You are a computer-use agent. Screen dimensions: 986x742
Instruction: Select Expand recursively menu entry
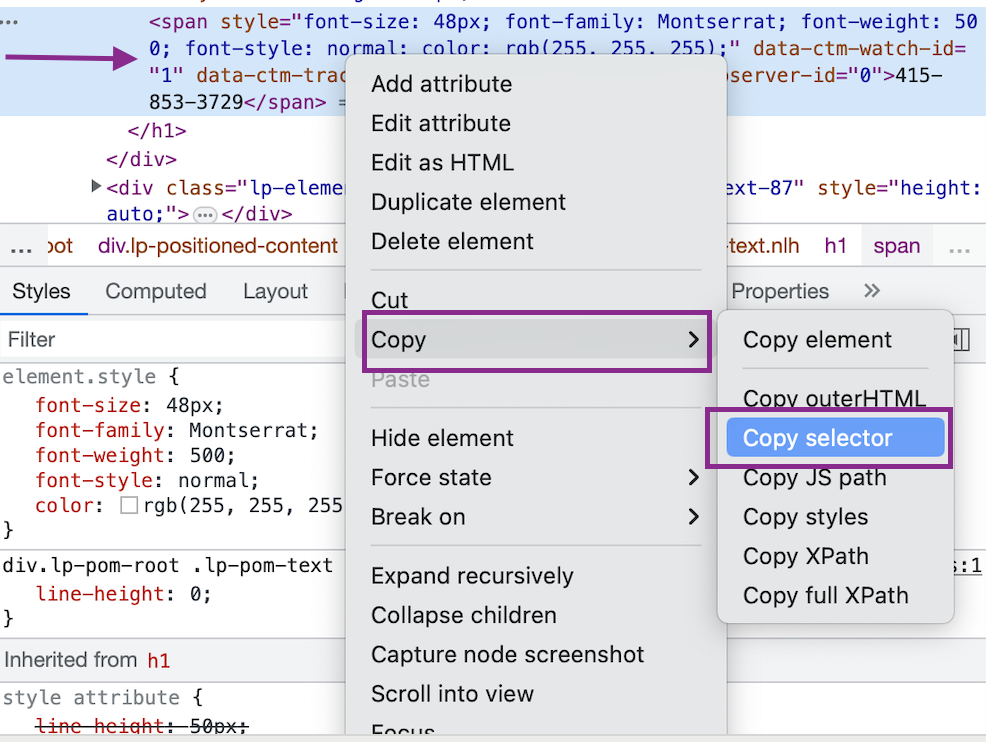(x=472, y=576)
